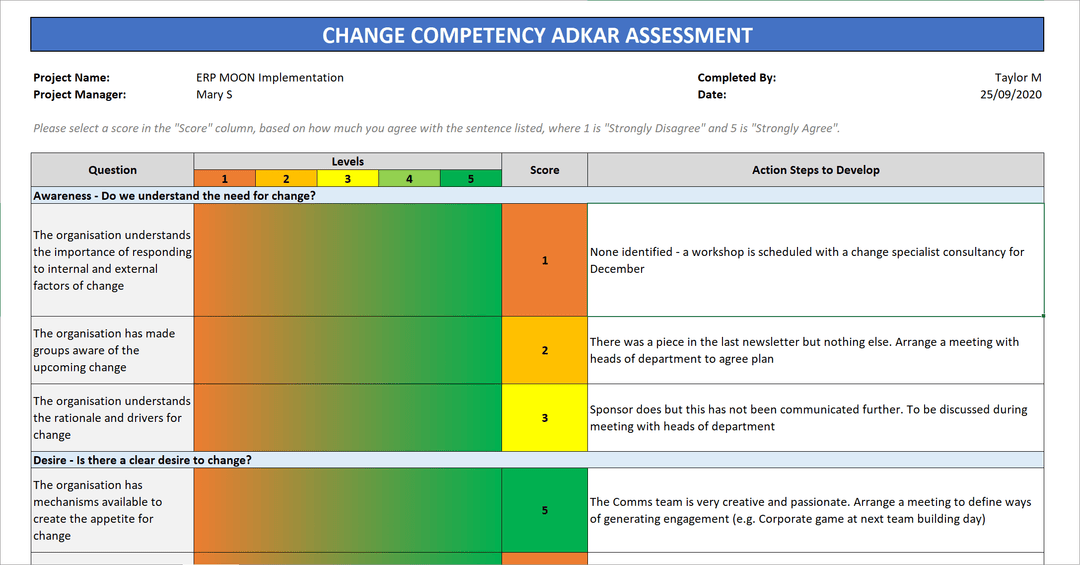The height and width of the screenshot is (565, 1080).
Task: Select the project name value 'ERP MOON Implementation'
Action: [x=270, y=78]
